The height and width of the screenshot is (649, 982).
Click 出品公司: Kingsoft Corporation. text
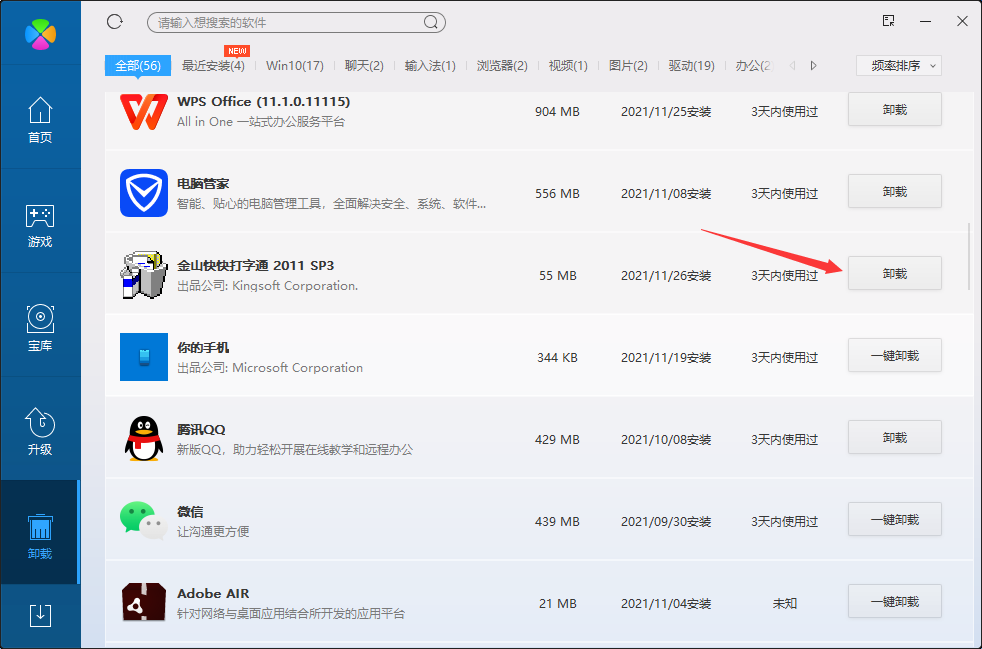click(267, 286)
